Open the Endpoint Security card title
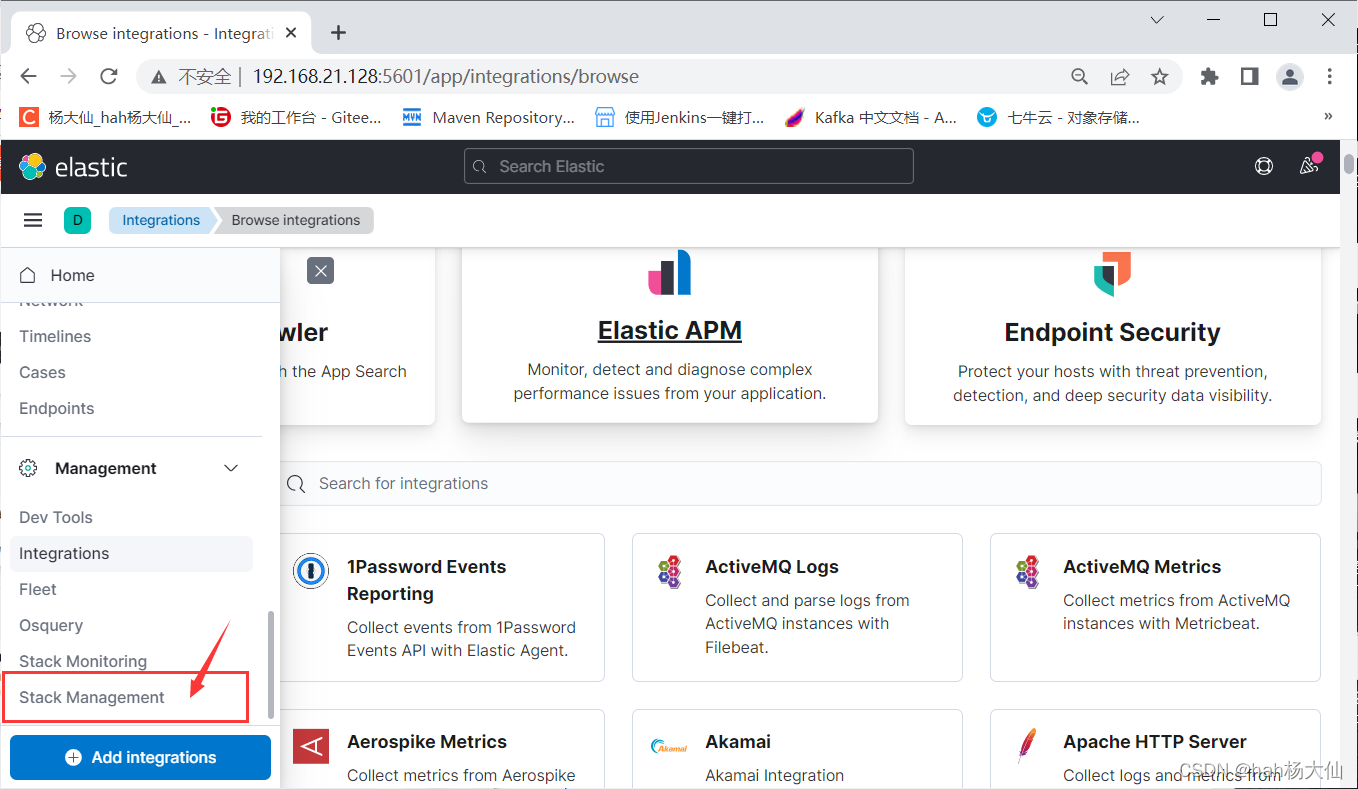This screenshot has height=789, width=1358. (1112, 332)
